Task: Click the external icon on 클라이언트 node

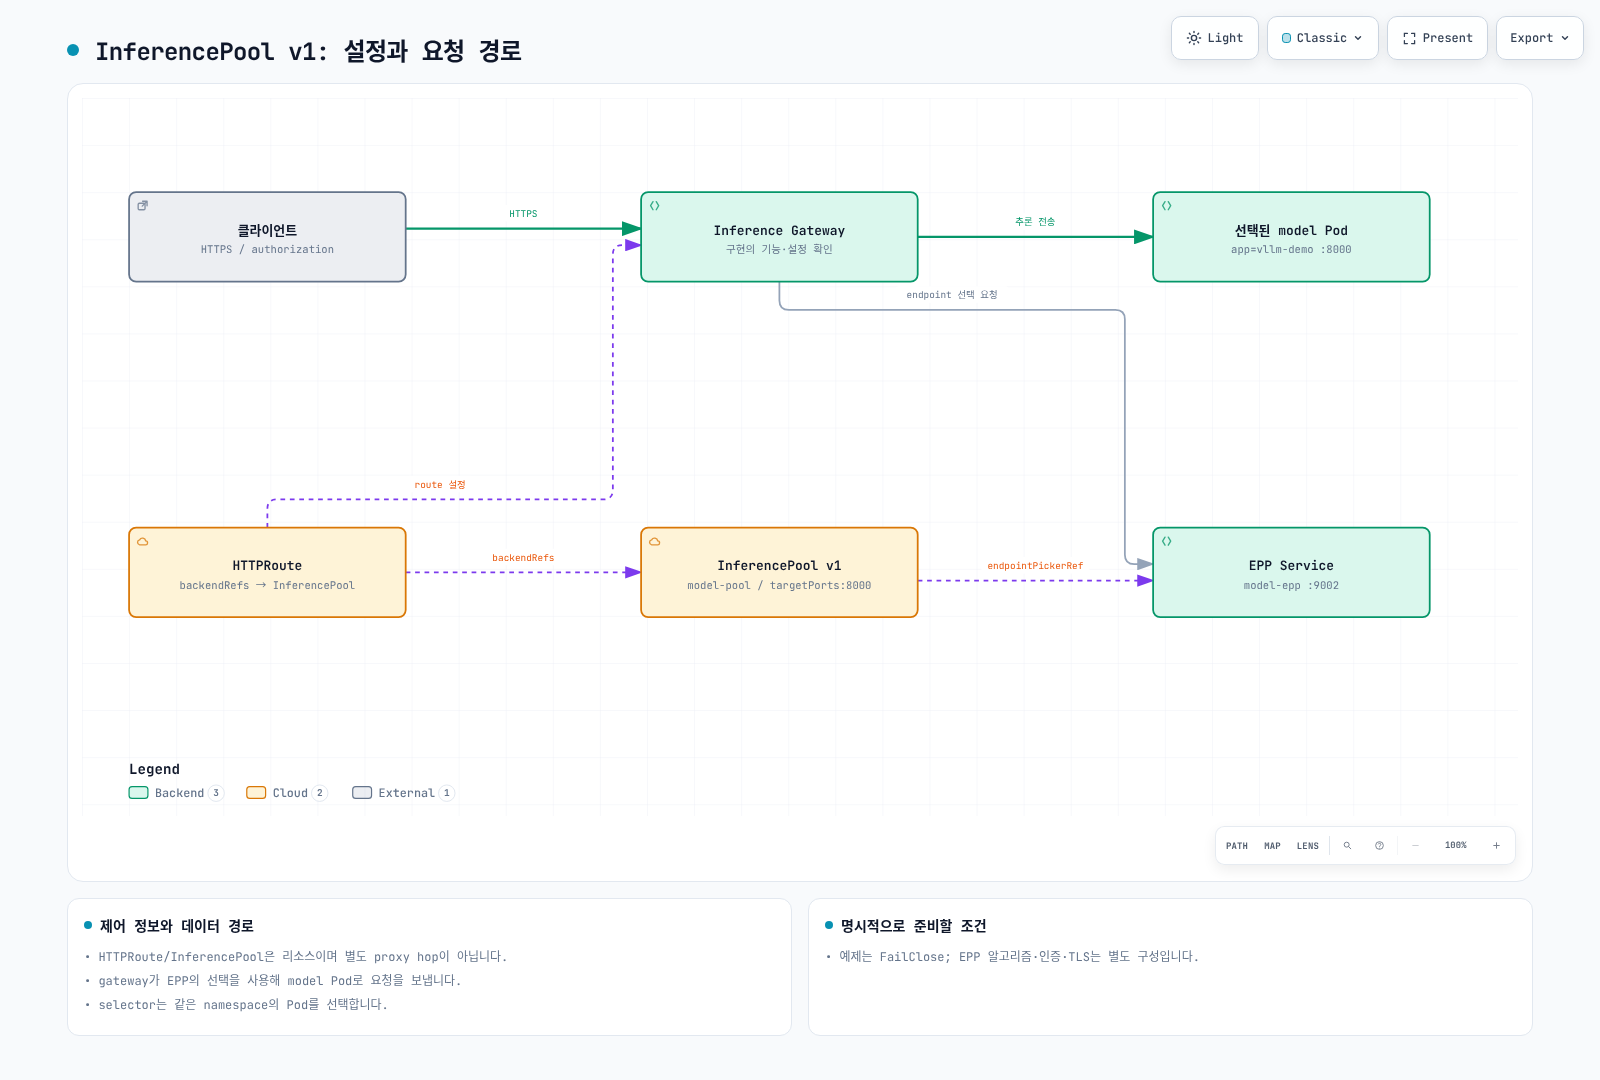Action: pyautogui.click(x=143, y=206)
